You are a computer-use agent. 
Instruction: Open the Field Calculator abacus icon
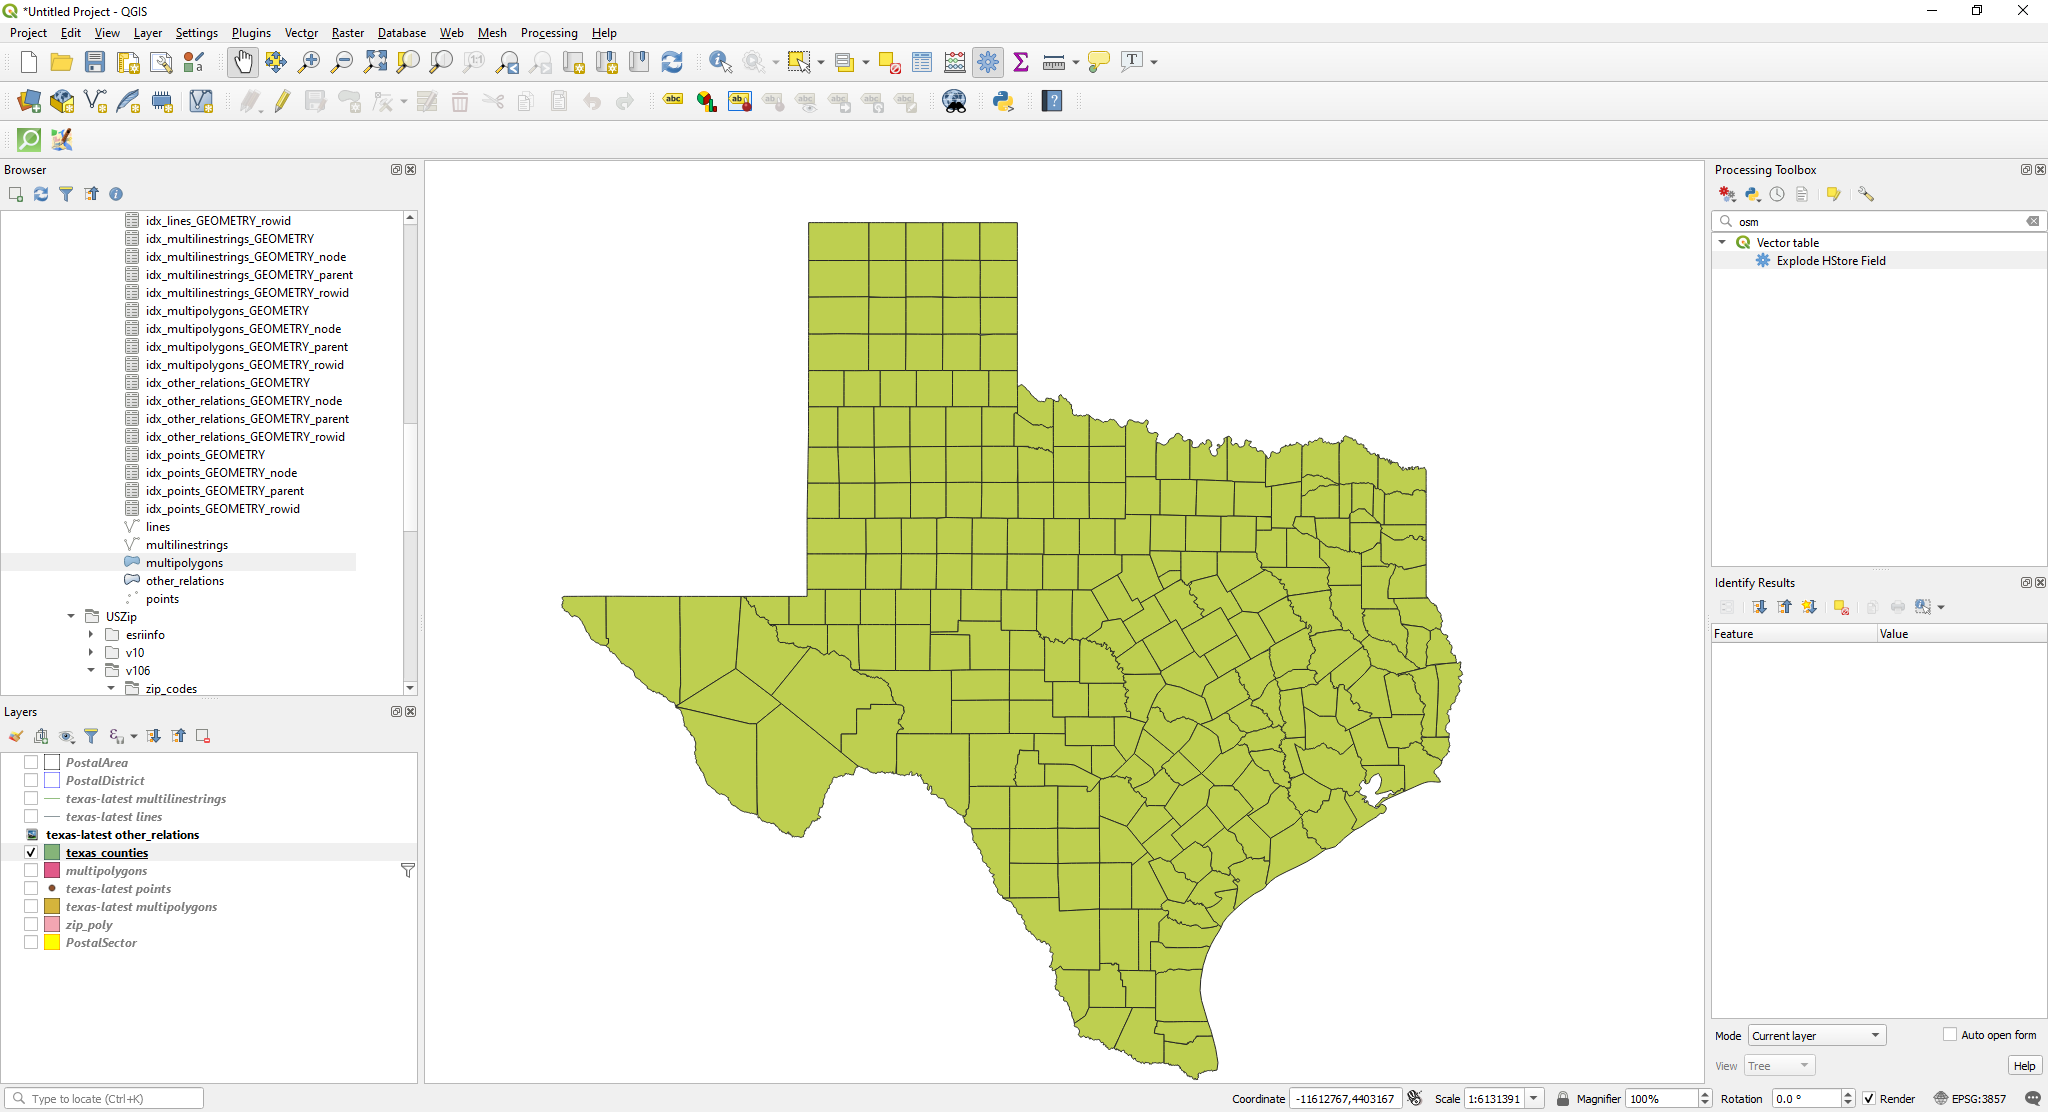tap(955, 62)
